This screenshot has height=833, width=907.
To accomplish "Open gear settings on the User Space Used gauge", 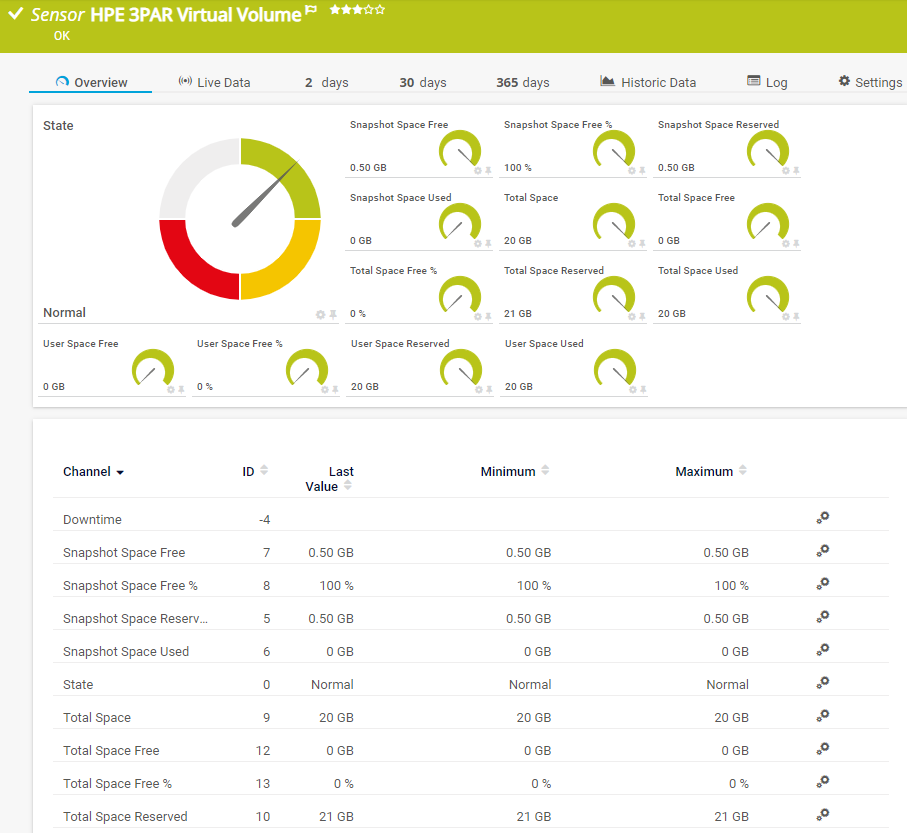I will click(632, 390).
